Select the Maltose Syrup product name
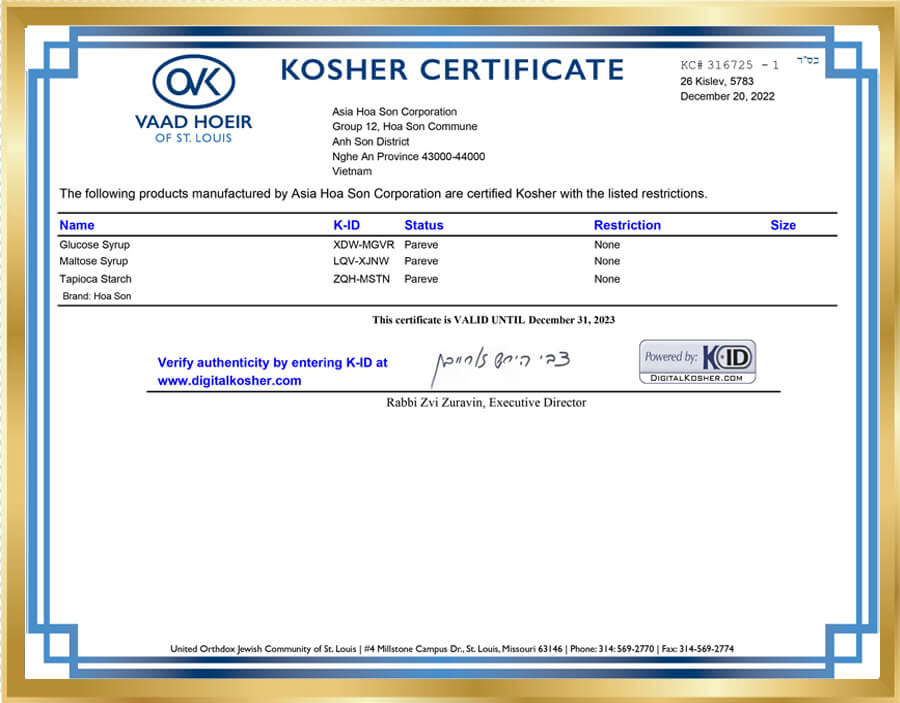This screenshot has height=703, width=900. point(94,261)
